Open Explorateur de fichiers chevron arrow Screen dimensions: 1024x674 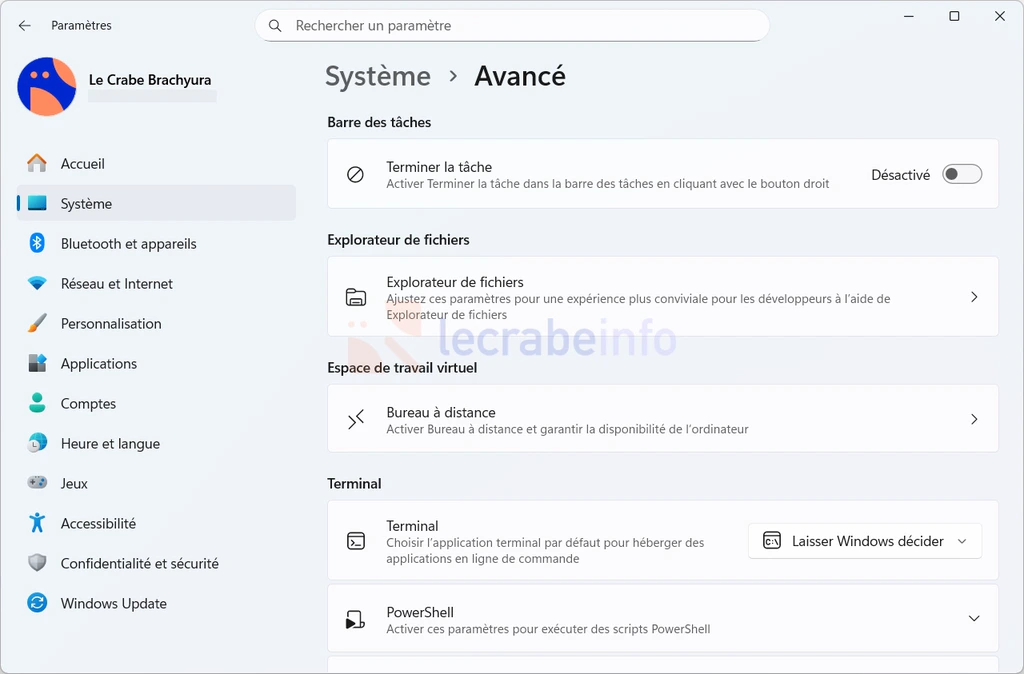pyautogui.click(x=974, y=297)
